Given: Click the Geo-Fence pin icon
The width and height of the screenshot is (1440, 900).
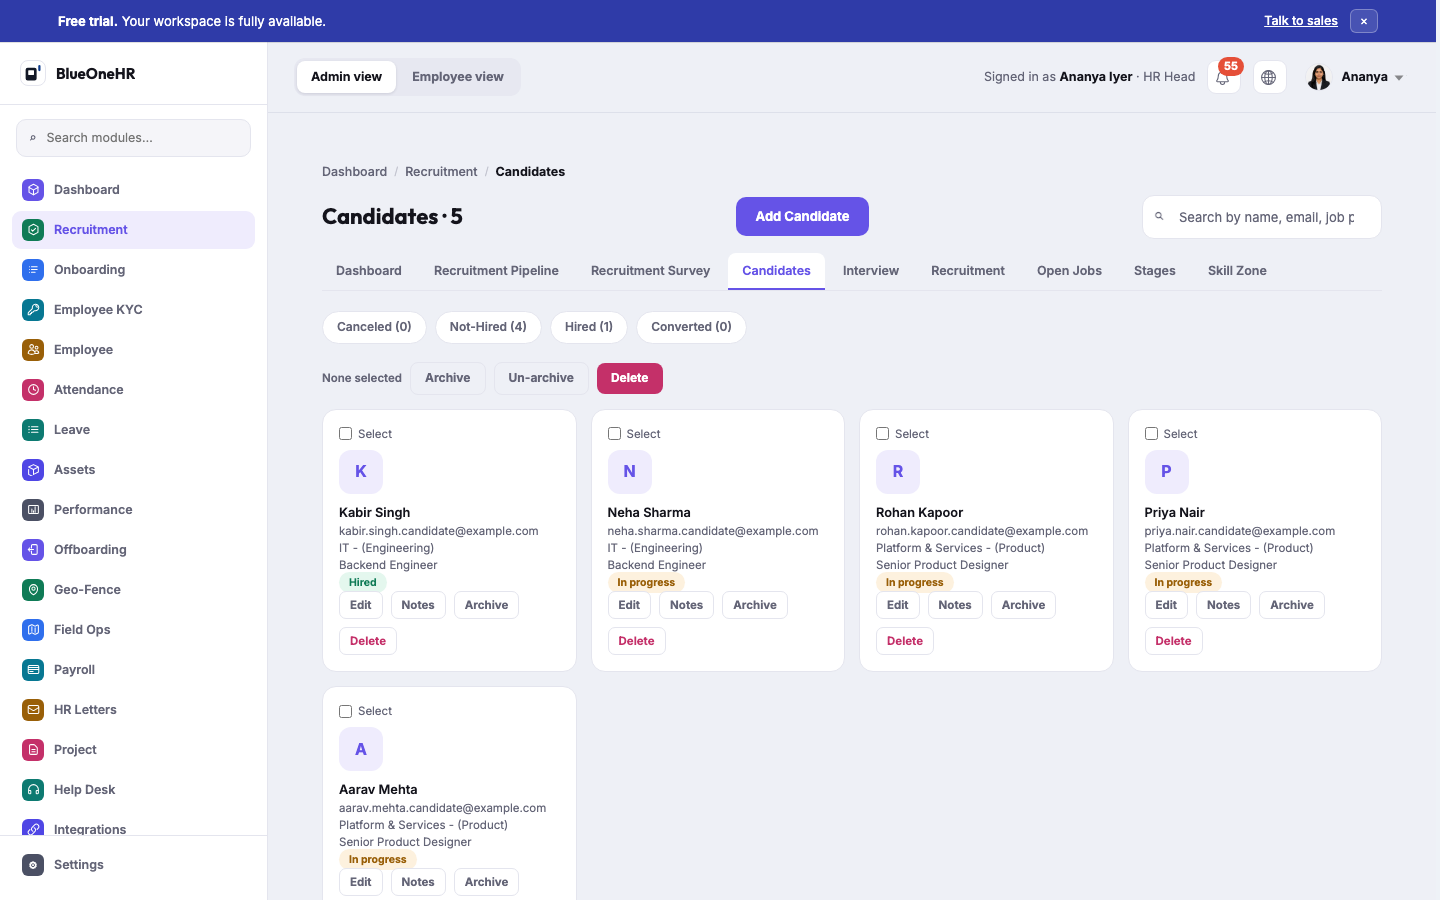Looking at the screenshot, I should (33, 590).
